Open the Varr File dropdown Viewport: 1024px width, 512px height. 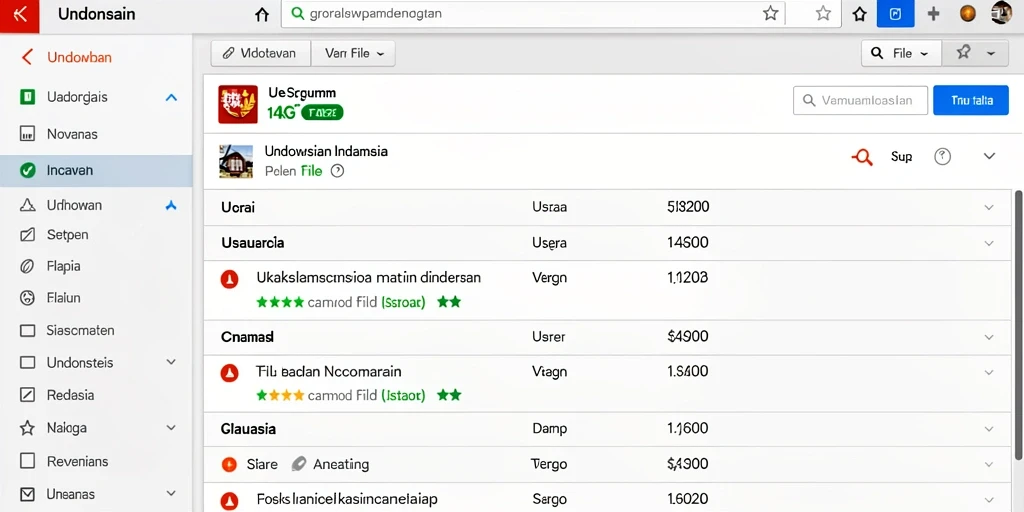pos(353,54)
